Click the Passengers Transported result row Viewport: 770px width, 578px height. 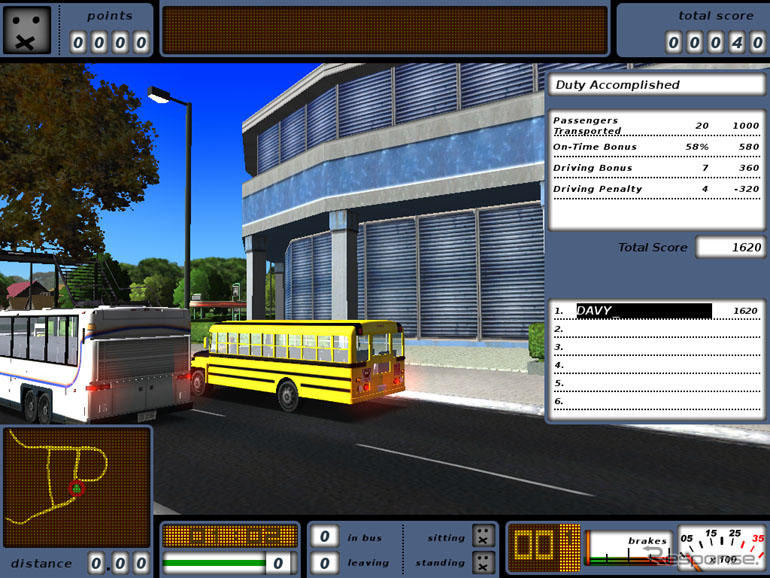click(x=656, y=125)
